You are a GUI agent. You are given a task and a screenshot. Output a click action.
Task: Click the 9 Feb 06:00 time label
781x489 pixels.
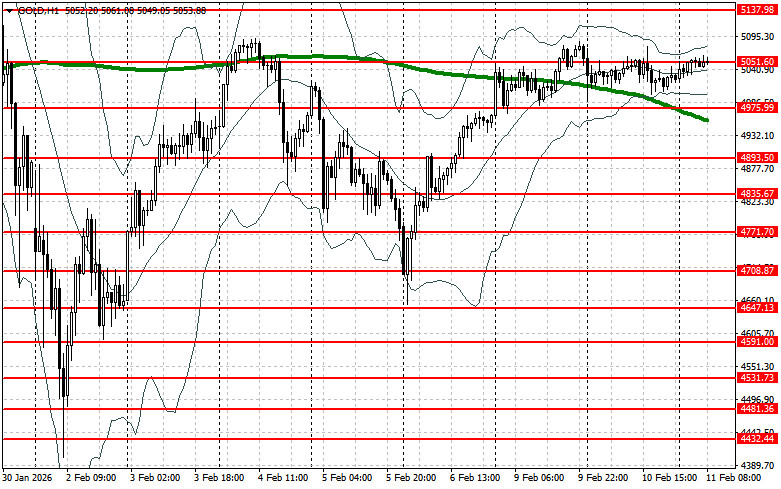click(x=539, y=478)
